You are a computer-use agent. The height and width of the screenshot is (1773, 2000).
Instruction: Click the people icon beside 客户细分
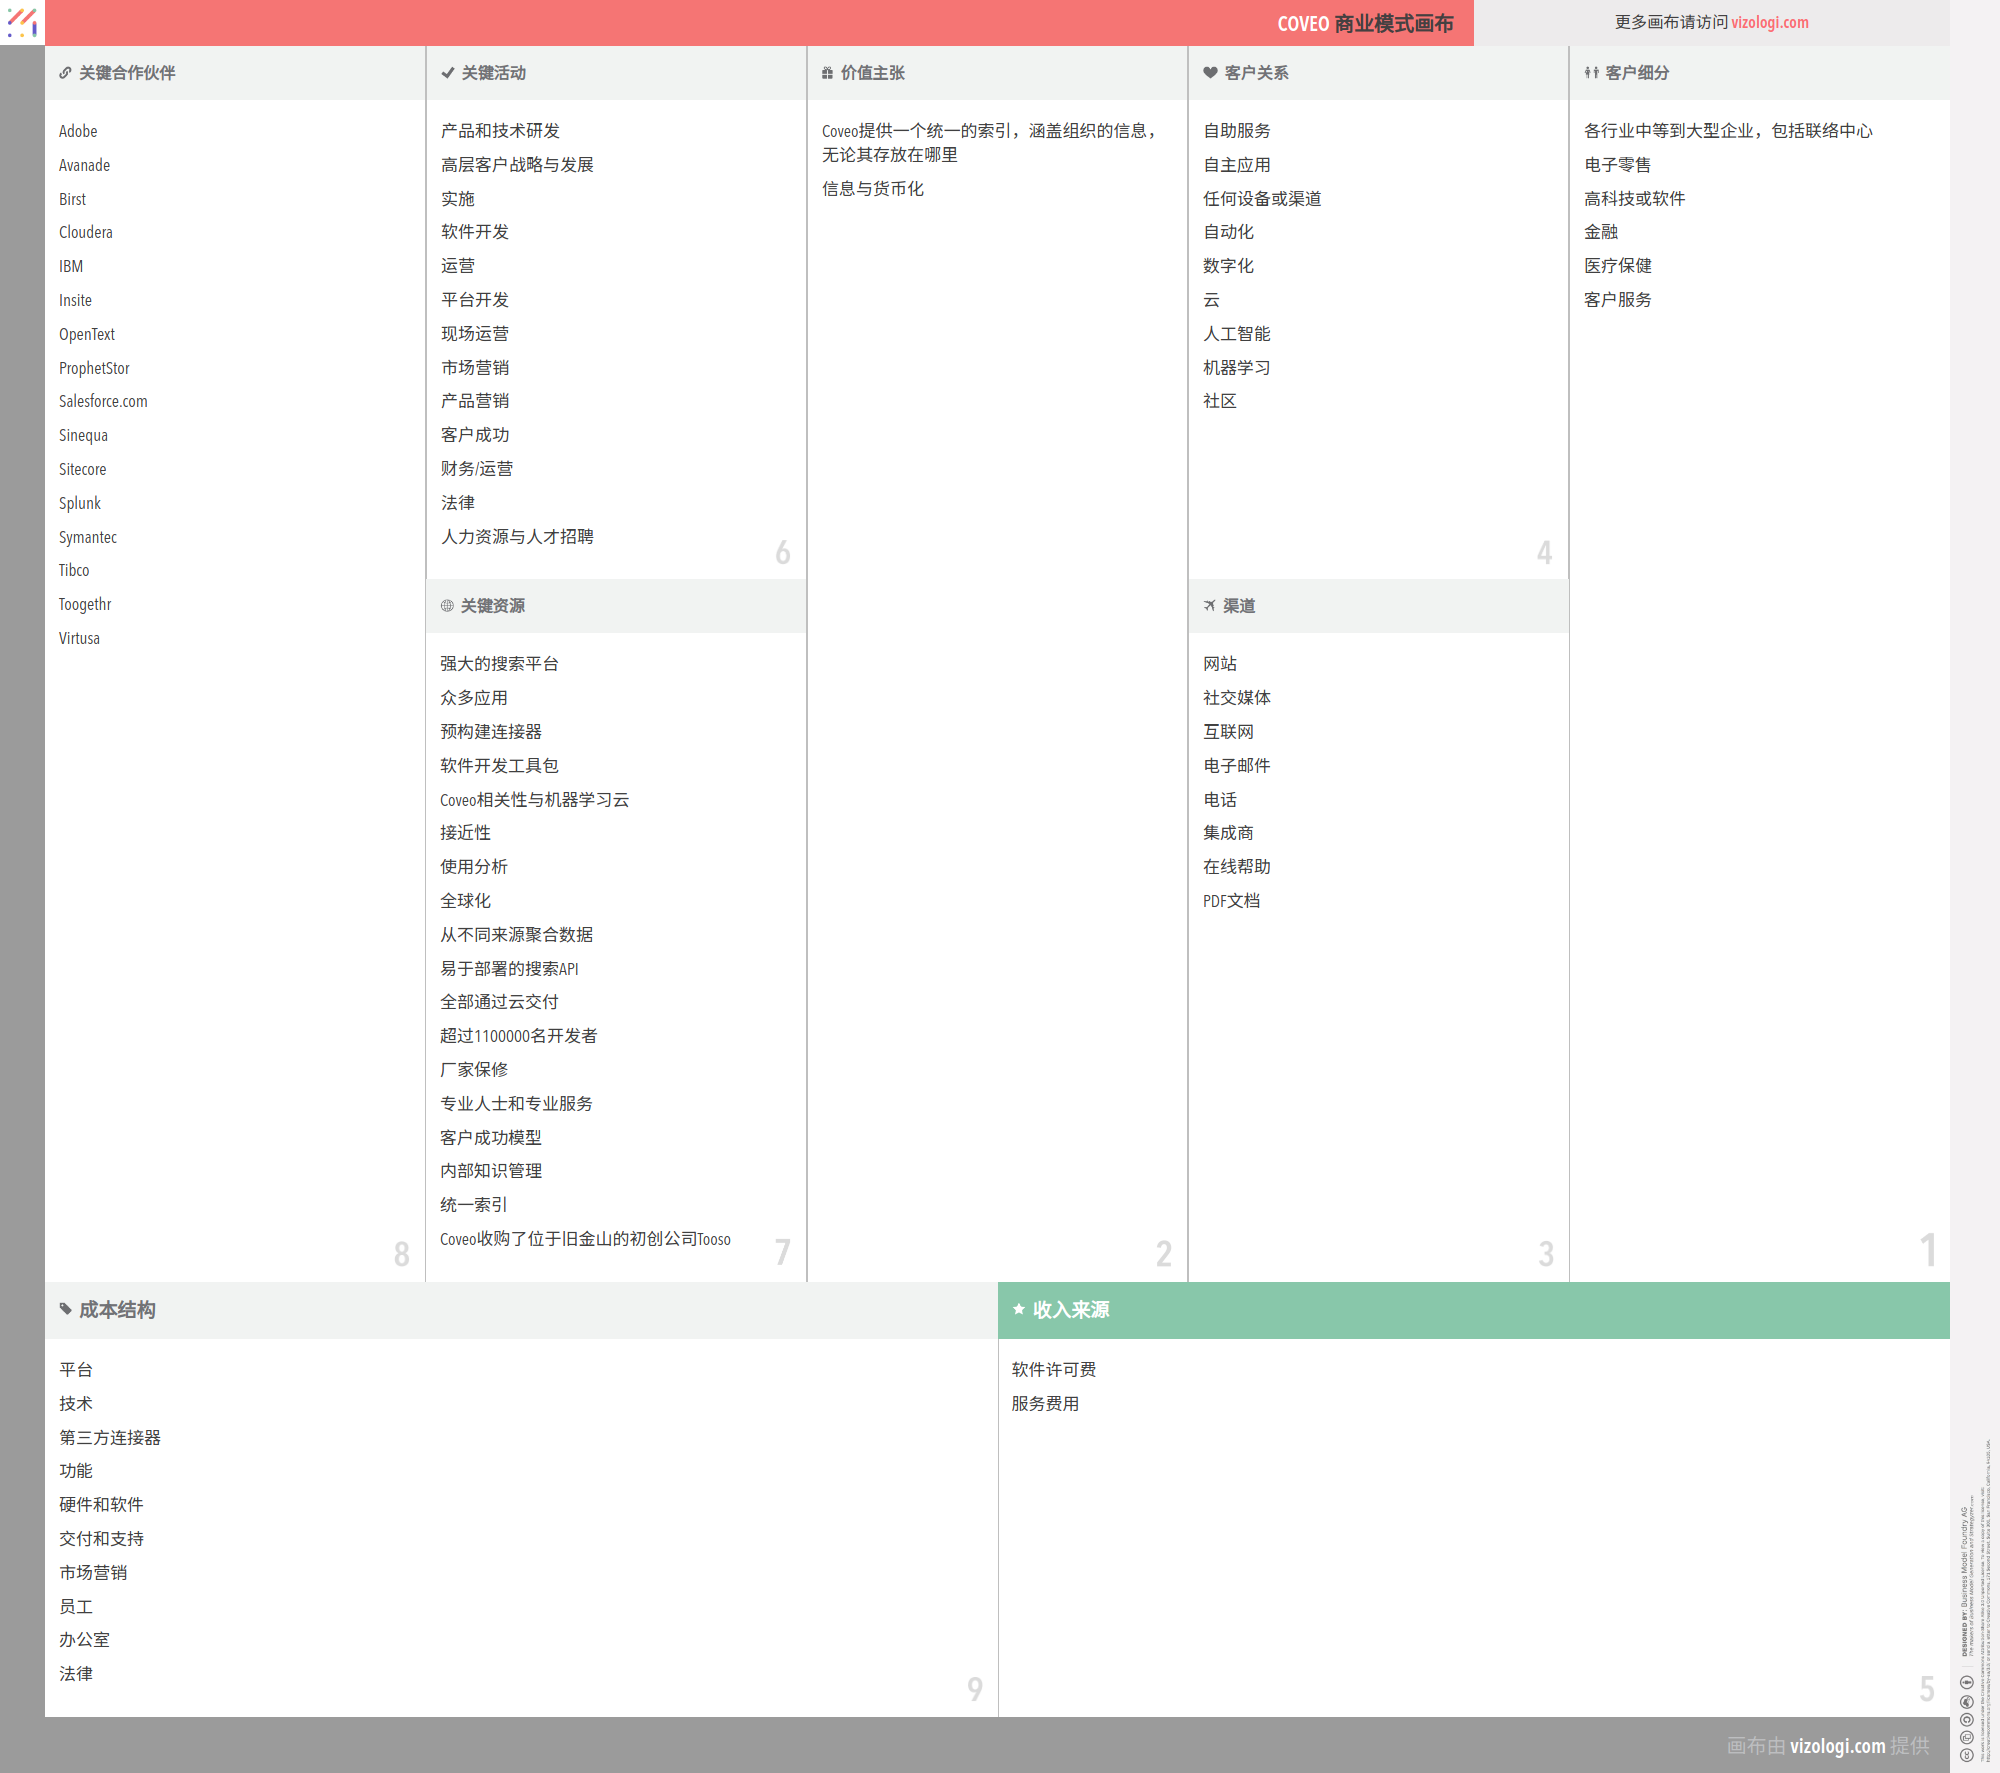coord(1591,73)
